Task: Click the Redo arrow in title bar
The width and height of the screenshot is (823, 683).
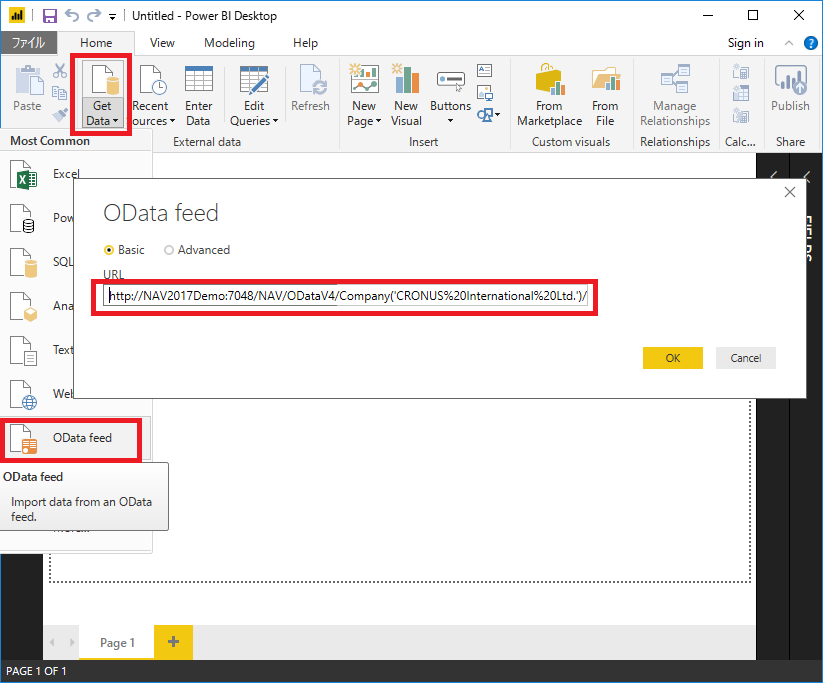Action: (93, 16)
